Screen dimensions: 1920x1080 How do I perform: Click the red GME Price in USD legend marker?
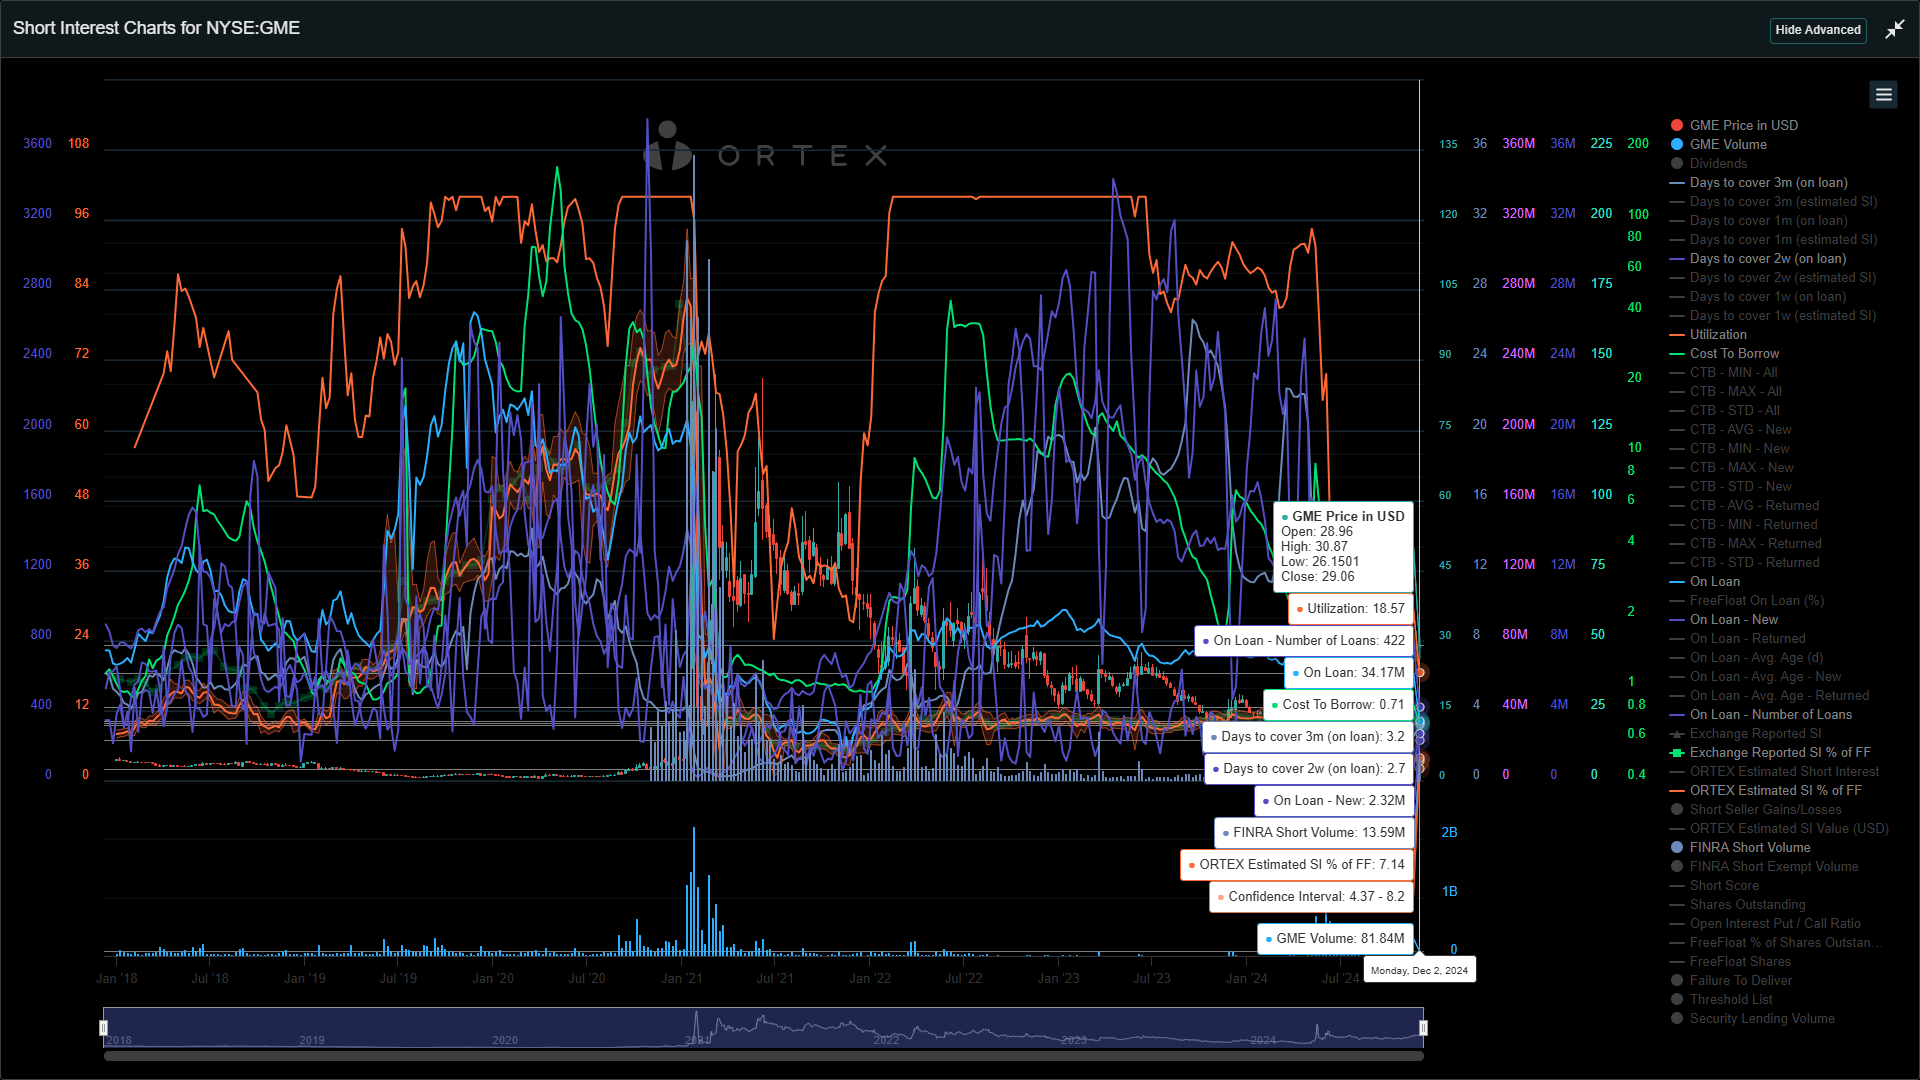1676,125
